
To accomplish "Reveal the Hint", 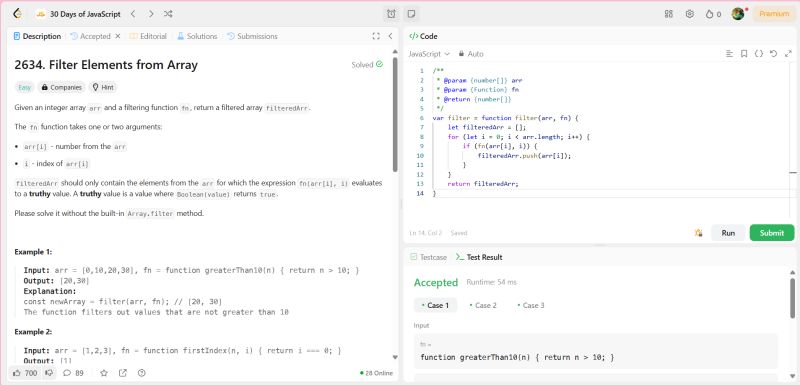I will tap(103, 87).
